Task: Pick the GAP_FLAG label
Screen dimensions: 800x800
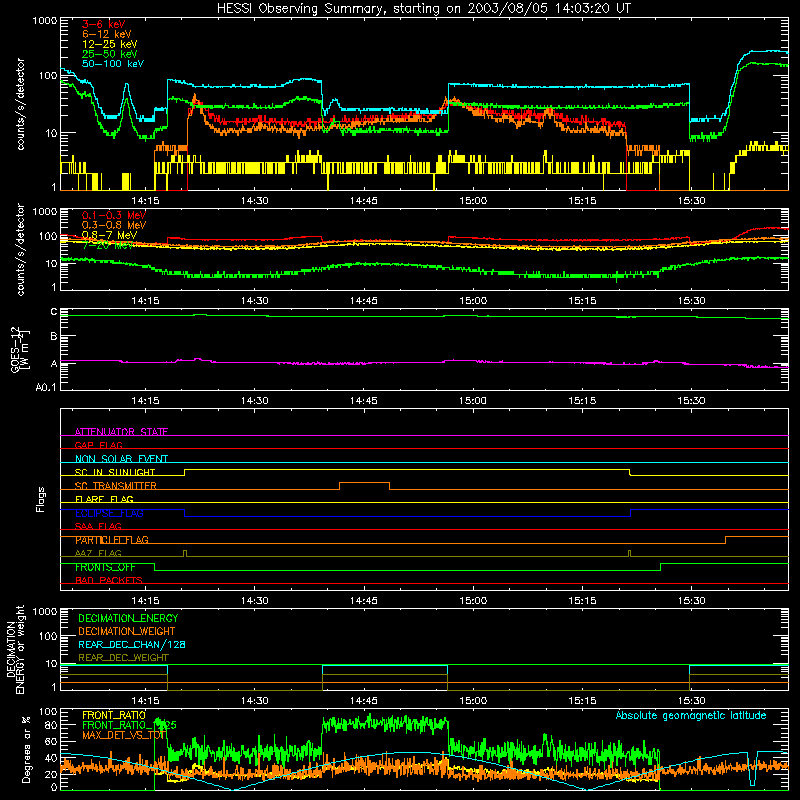Action: click(98, 445)
